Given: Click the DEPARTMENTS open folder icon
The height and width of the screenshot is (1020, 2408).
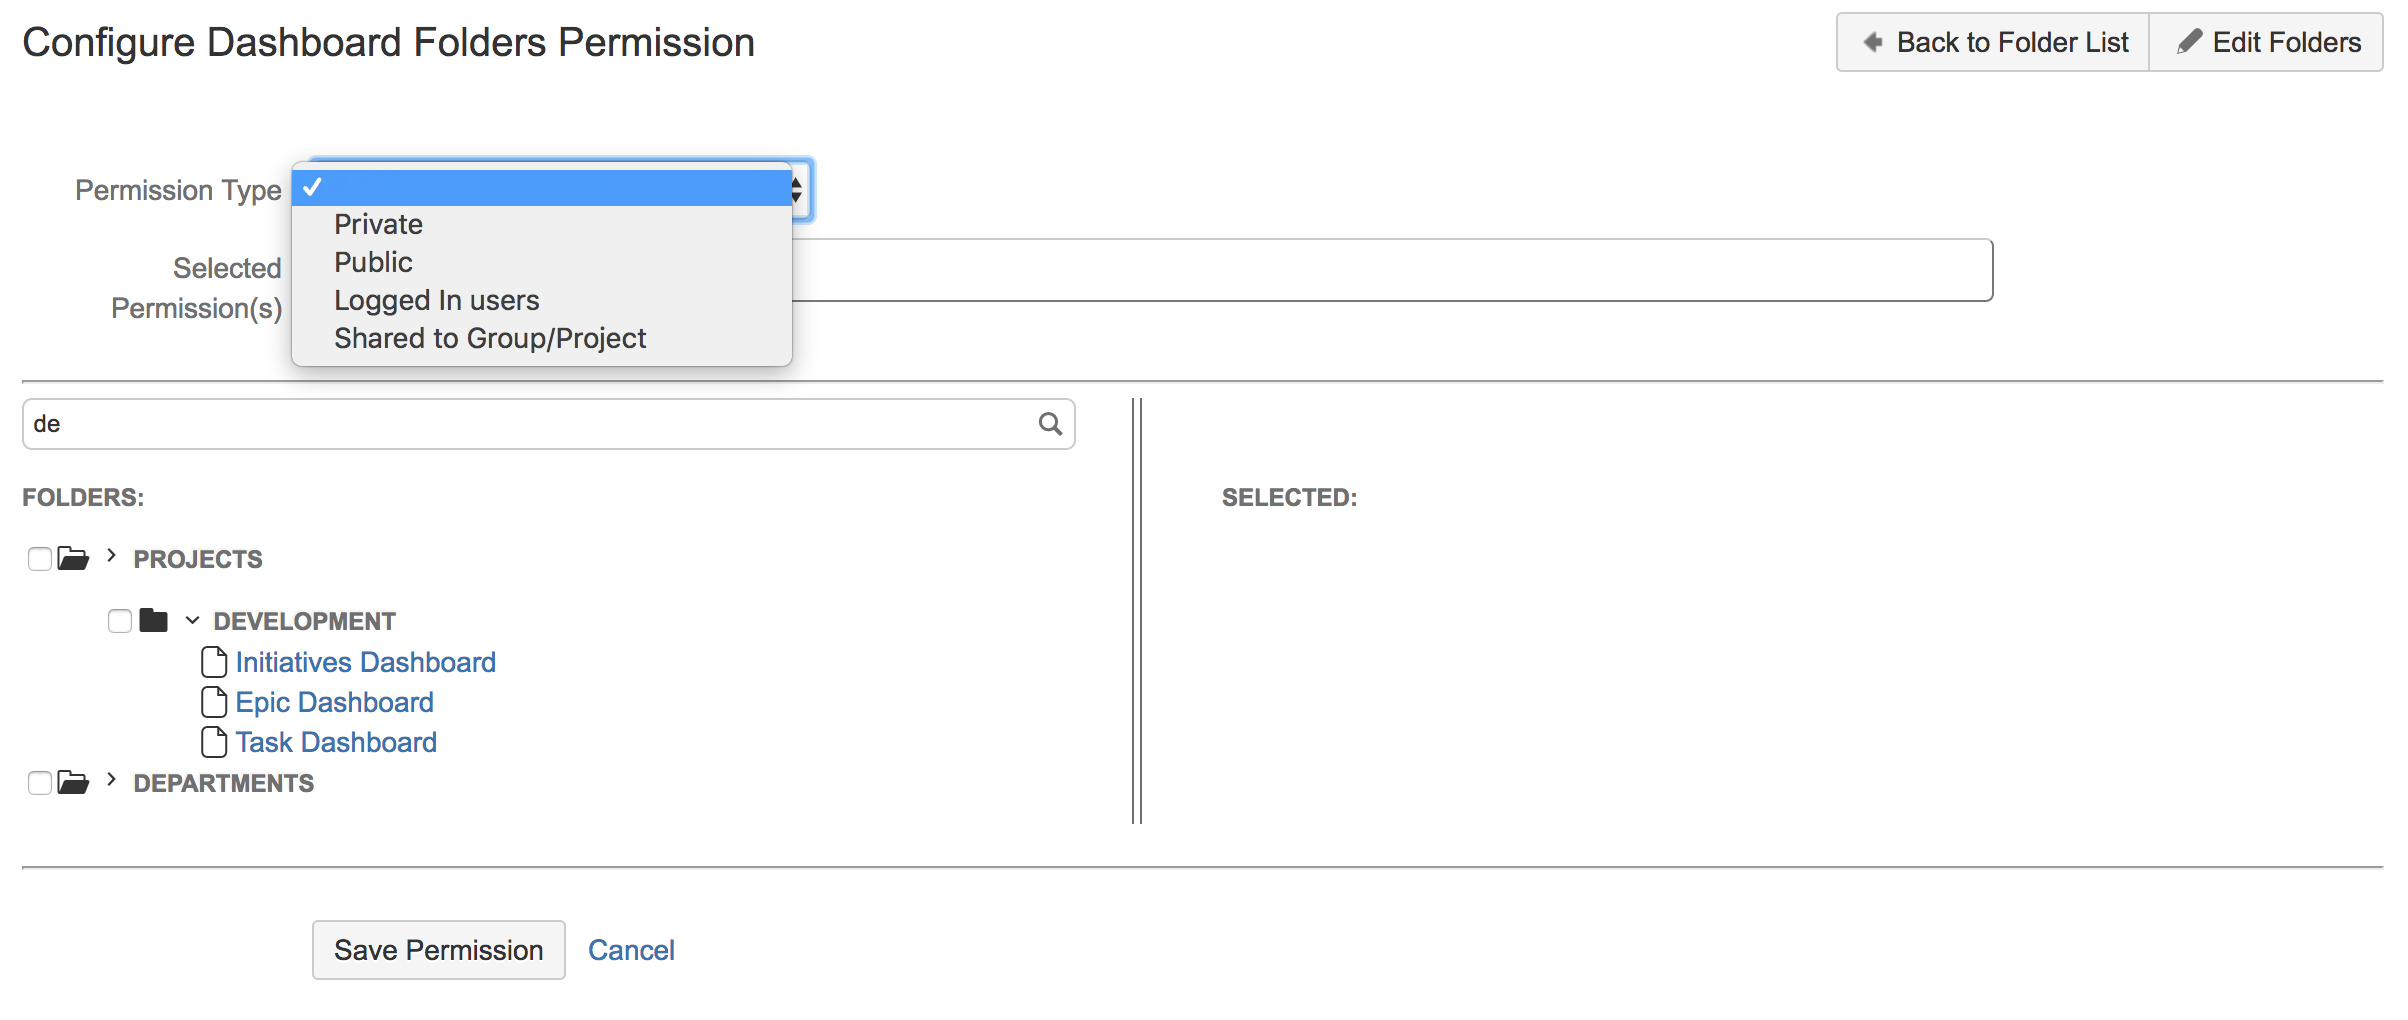Looking at the screenshot, I should [73, 782].
